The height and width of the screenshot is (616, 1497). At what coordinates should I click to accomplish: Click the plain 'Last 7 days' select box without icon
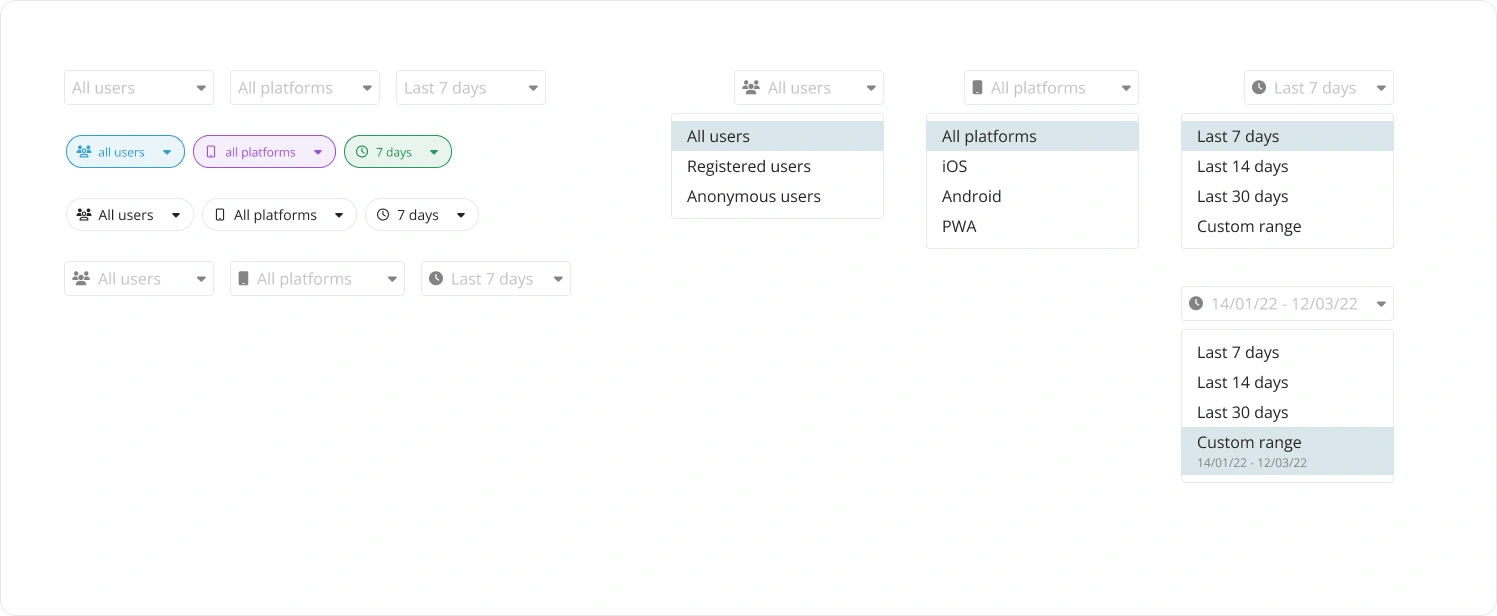click(x=470, y=88)
